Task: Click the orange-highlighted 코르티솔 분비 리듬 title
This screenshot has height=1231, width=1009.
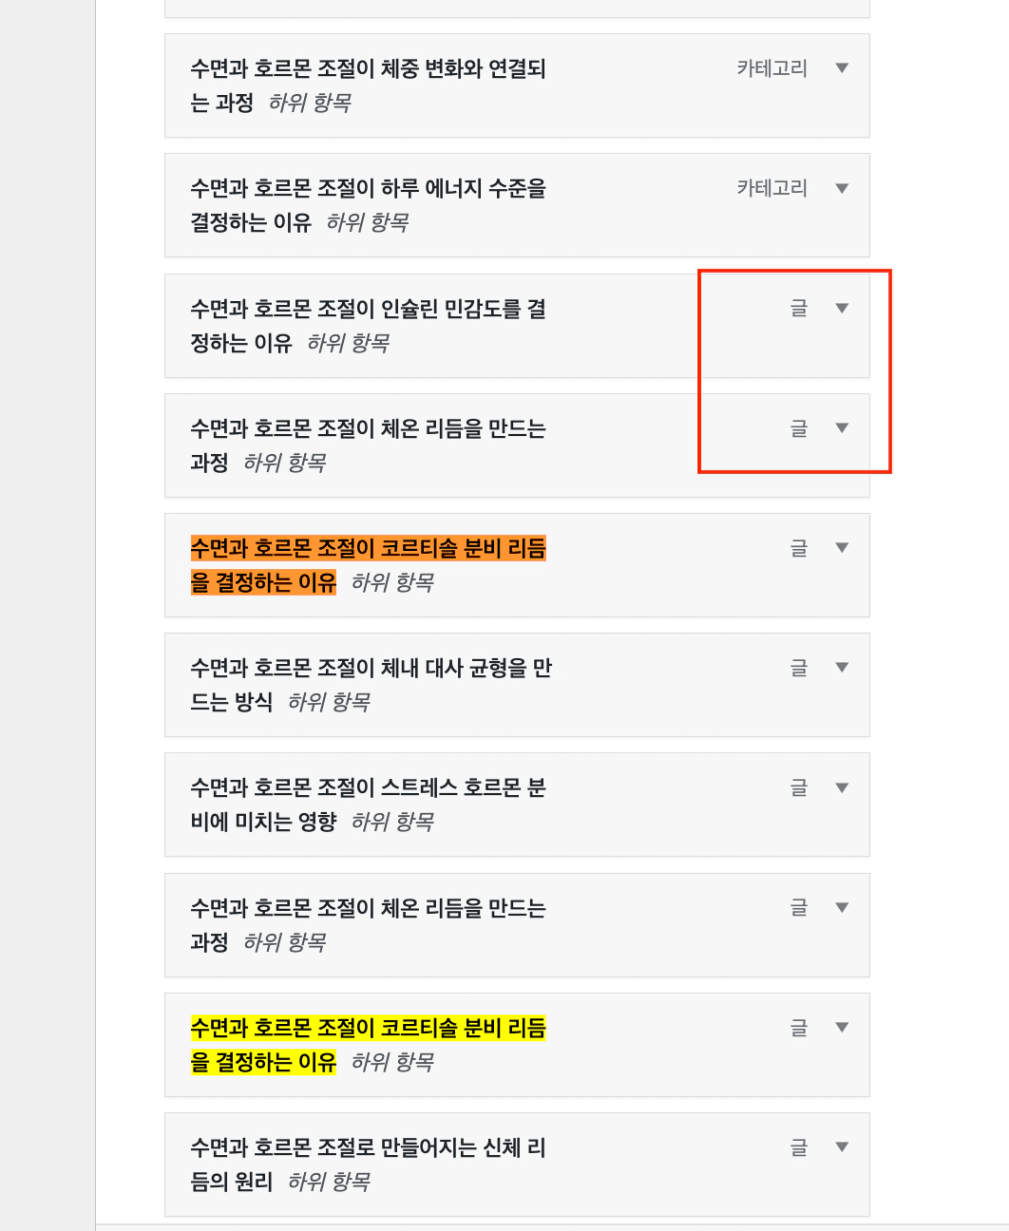Action: pos(367,549)
